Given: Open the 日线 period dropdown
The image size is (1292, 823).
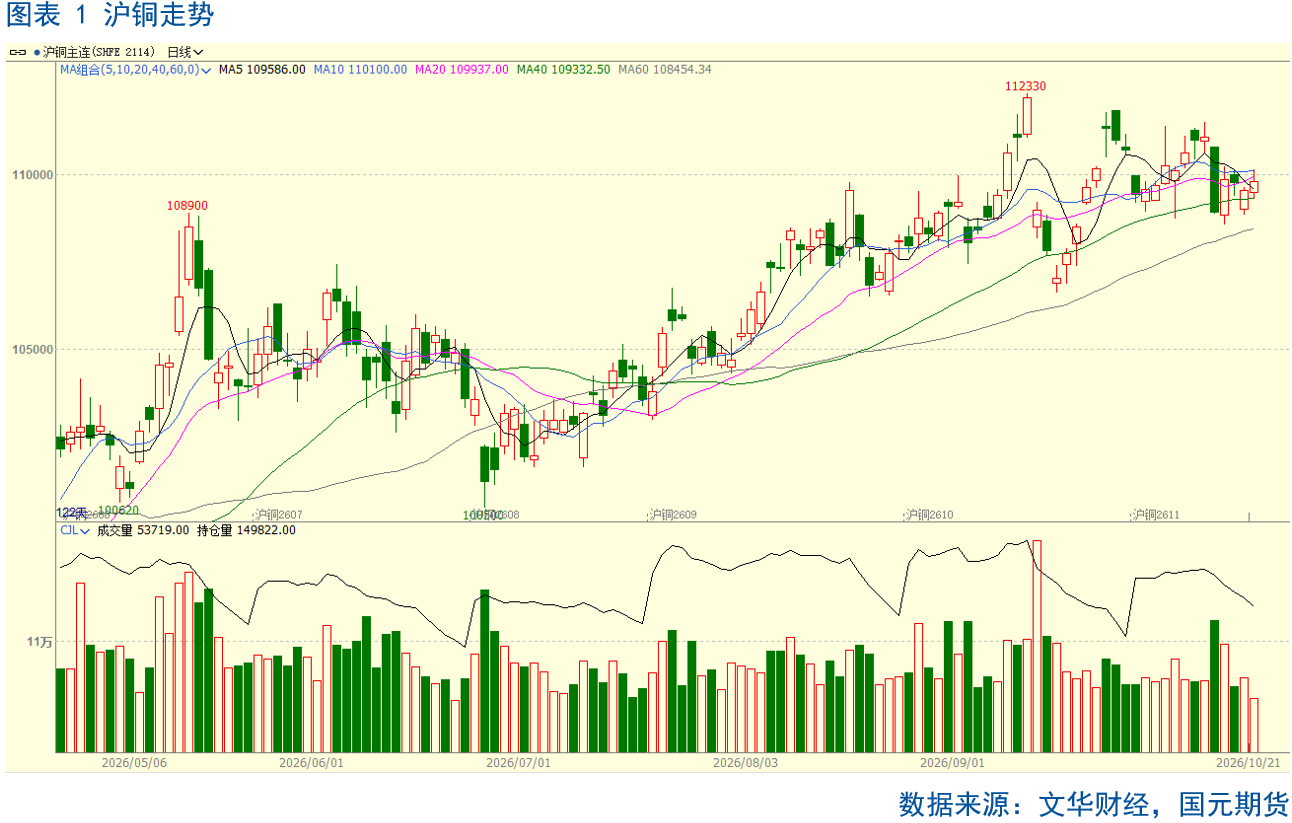Looking at the screenshot, I should click(185, 52).
